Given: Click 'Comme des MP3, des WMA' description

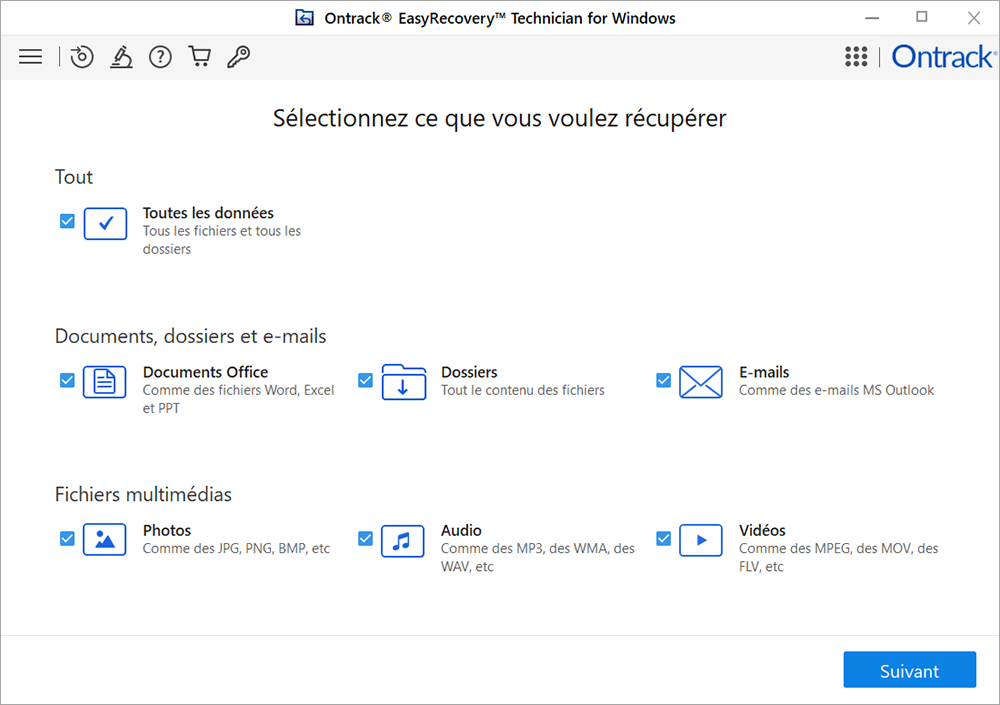Looking at the screenshot, I should pos(538,557).
